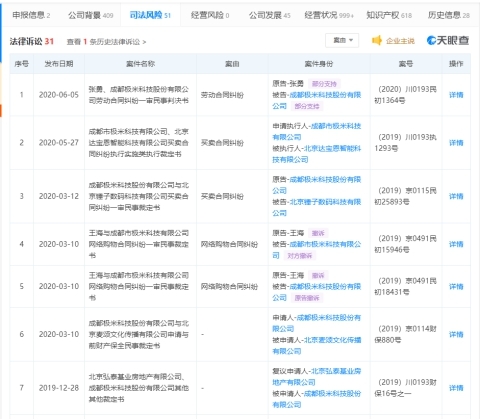This screenshot has width=480, height=420.
Task: Open the 公司发展 tab
Action: [x=270, y=15]
